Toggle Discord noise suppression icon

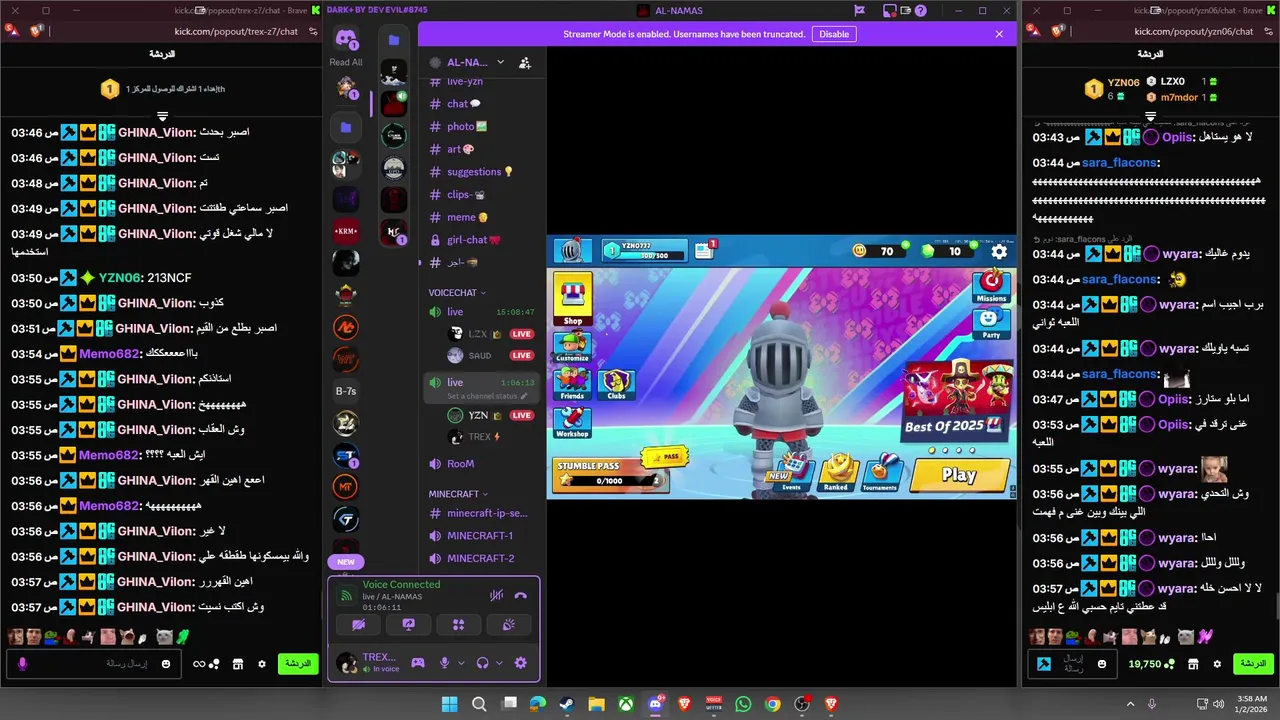(x=496, y=595)
